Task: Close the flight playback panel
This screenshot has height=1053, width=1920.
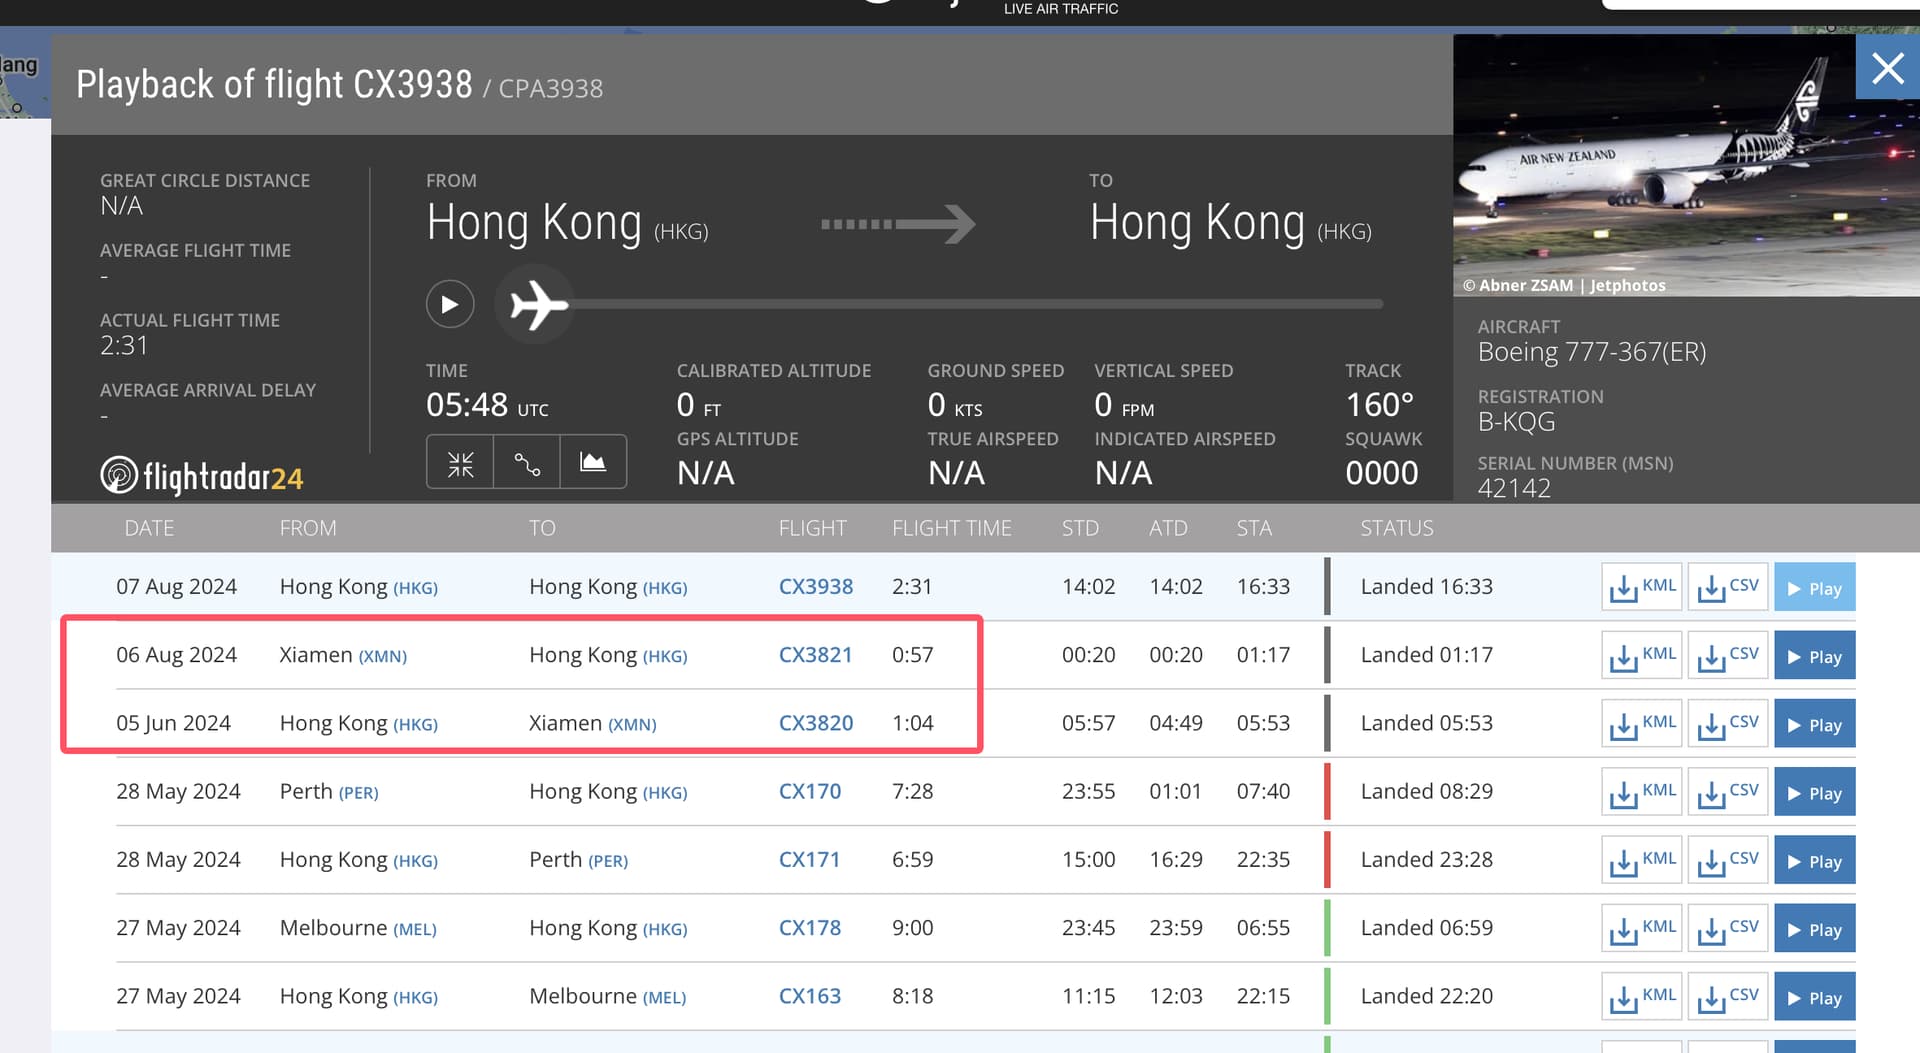Action: pos(1887,68)
